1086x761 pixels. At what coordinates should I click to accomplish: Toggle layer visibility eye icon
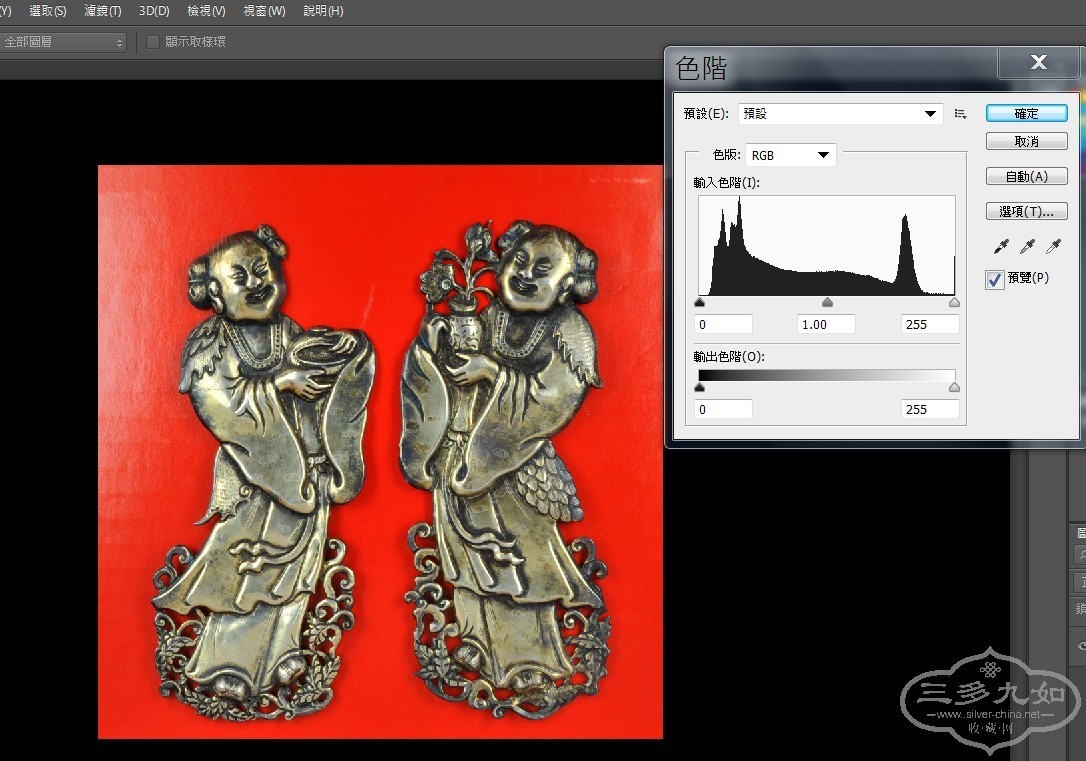(1081, 647)
